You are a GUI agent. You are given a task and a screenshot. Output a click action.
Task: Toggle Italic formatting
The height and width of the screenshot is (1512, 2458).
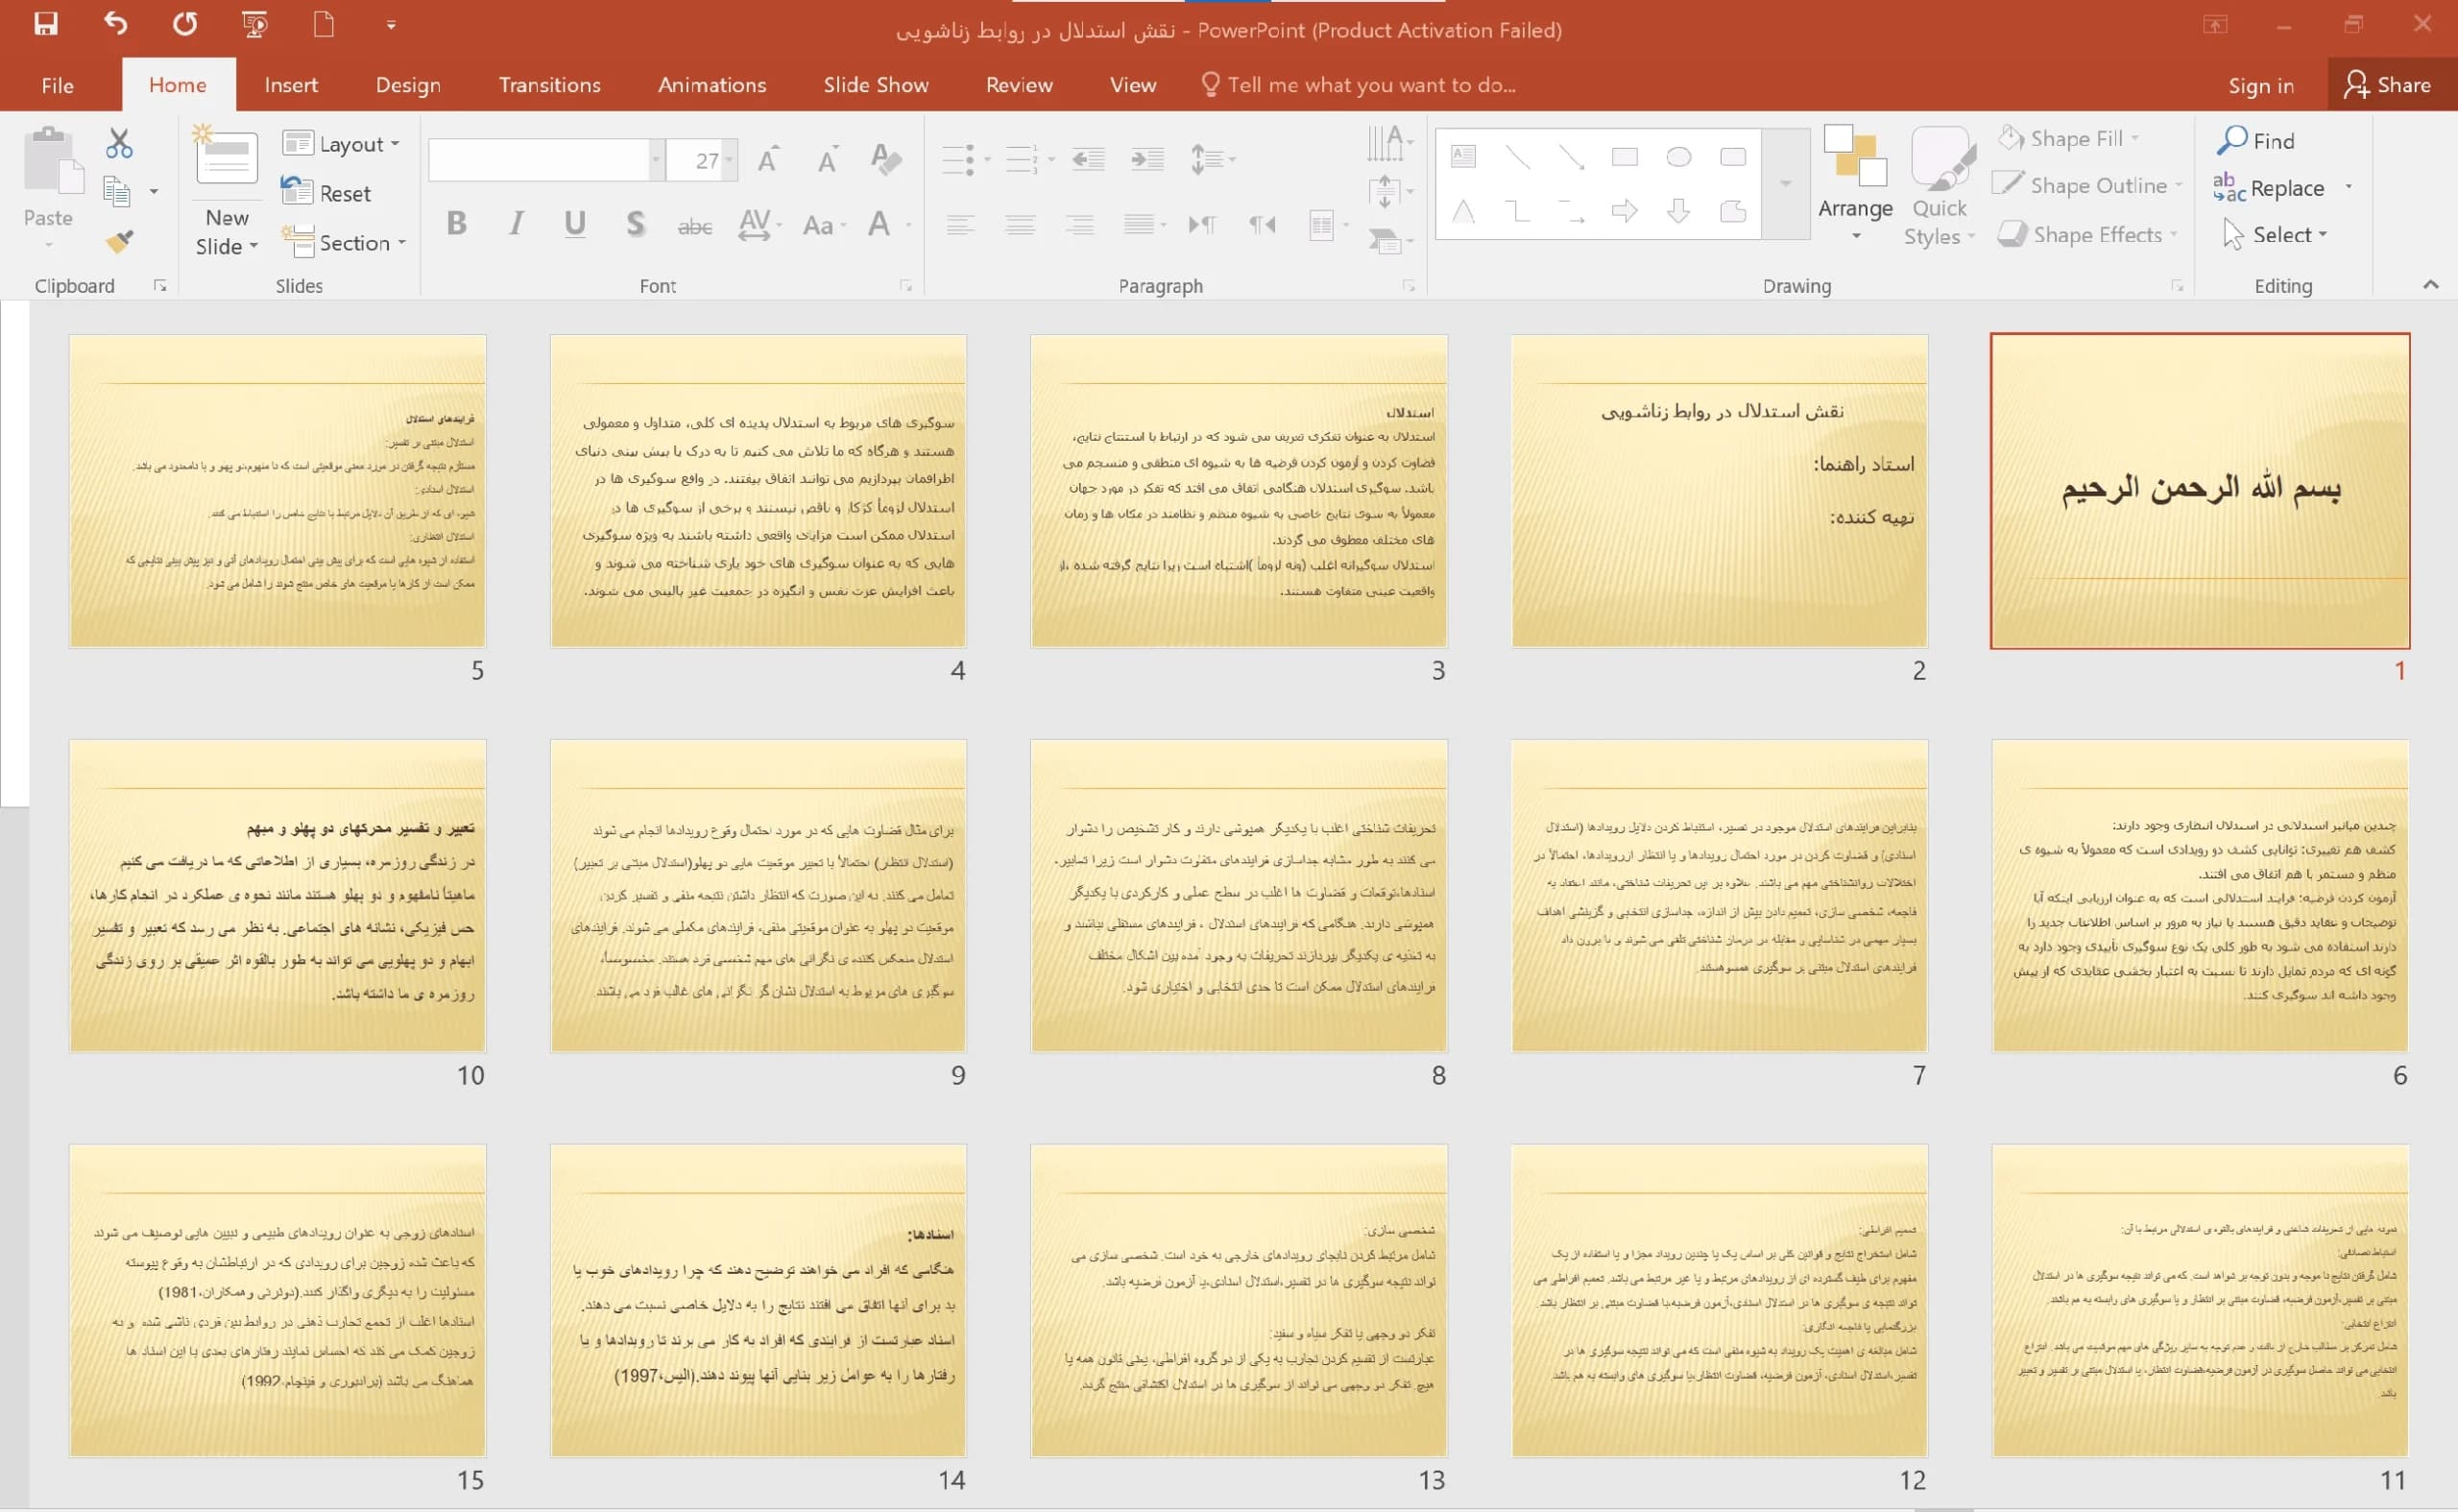pos(516,224)
